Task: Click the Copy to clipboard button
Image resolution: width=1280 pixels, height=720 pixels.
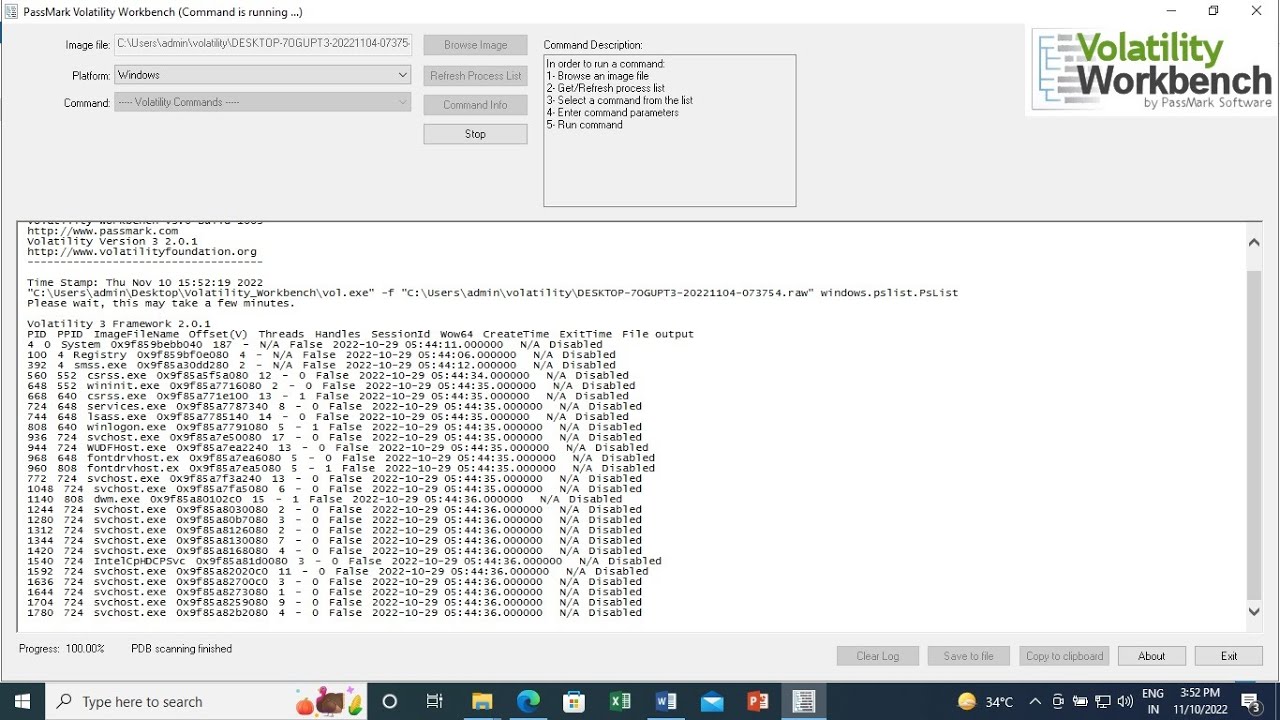Action: 1064,656
